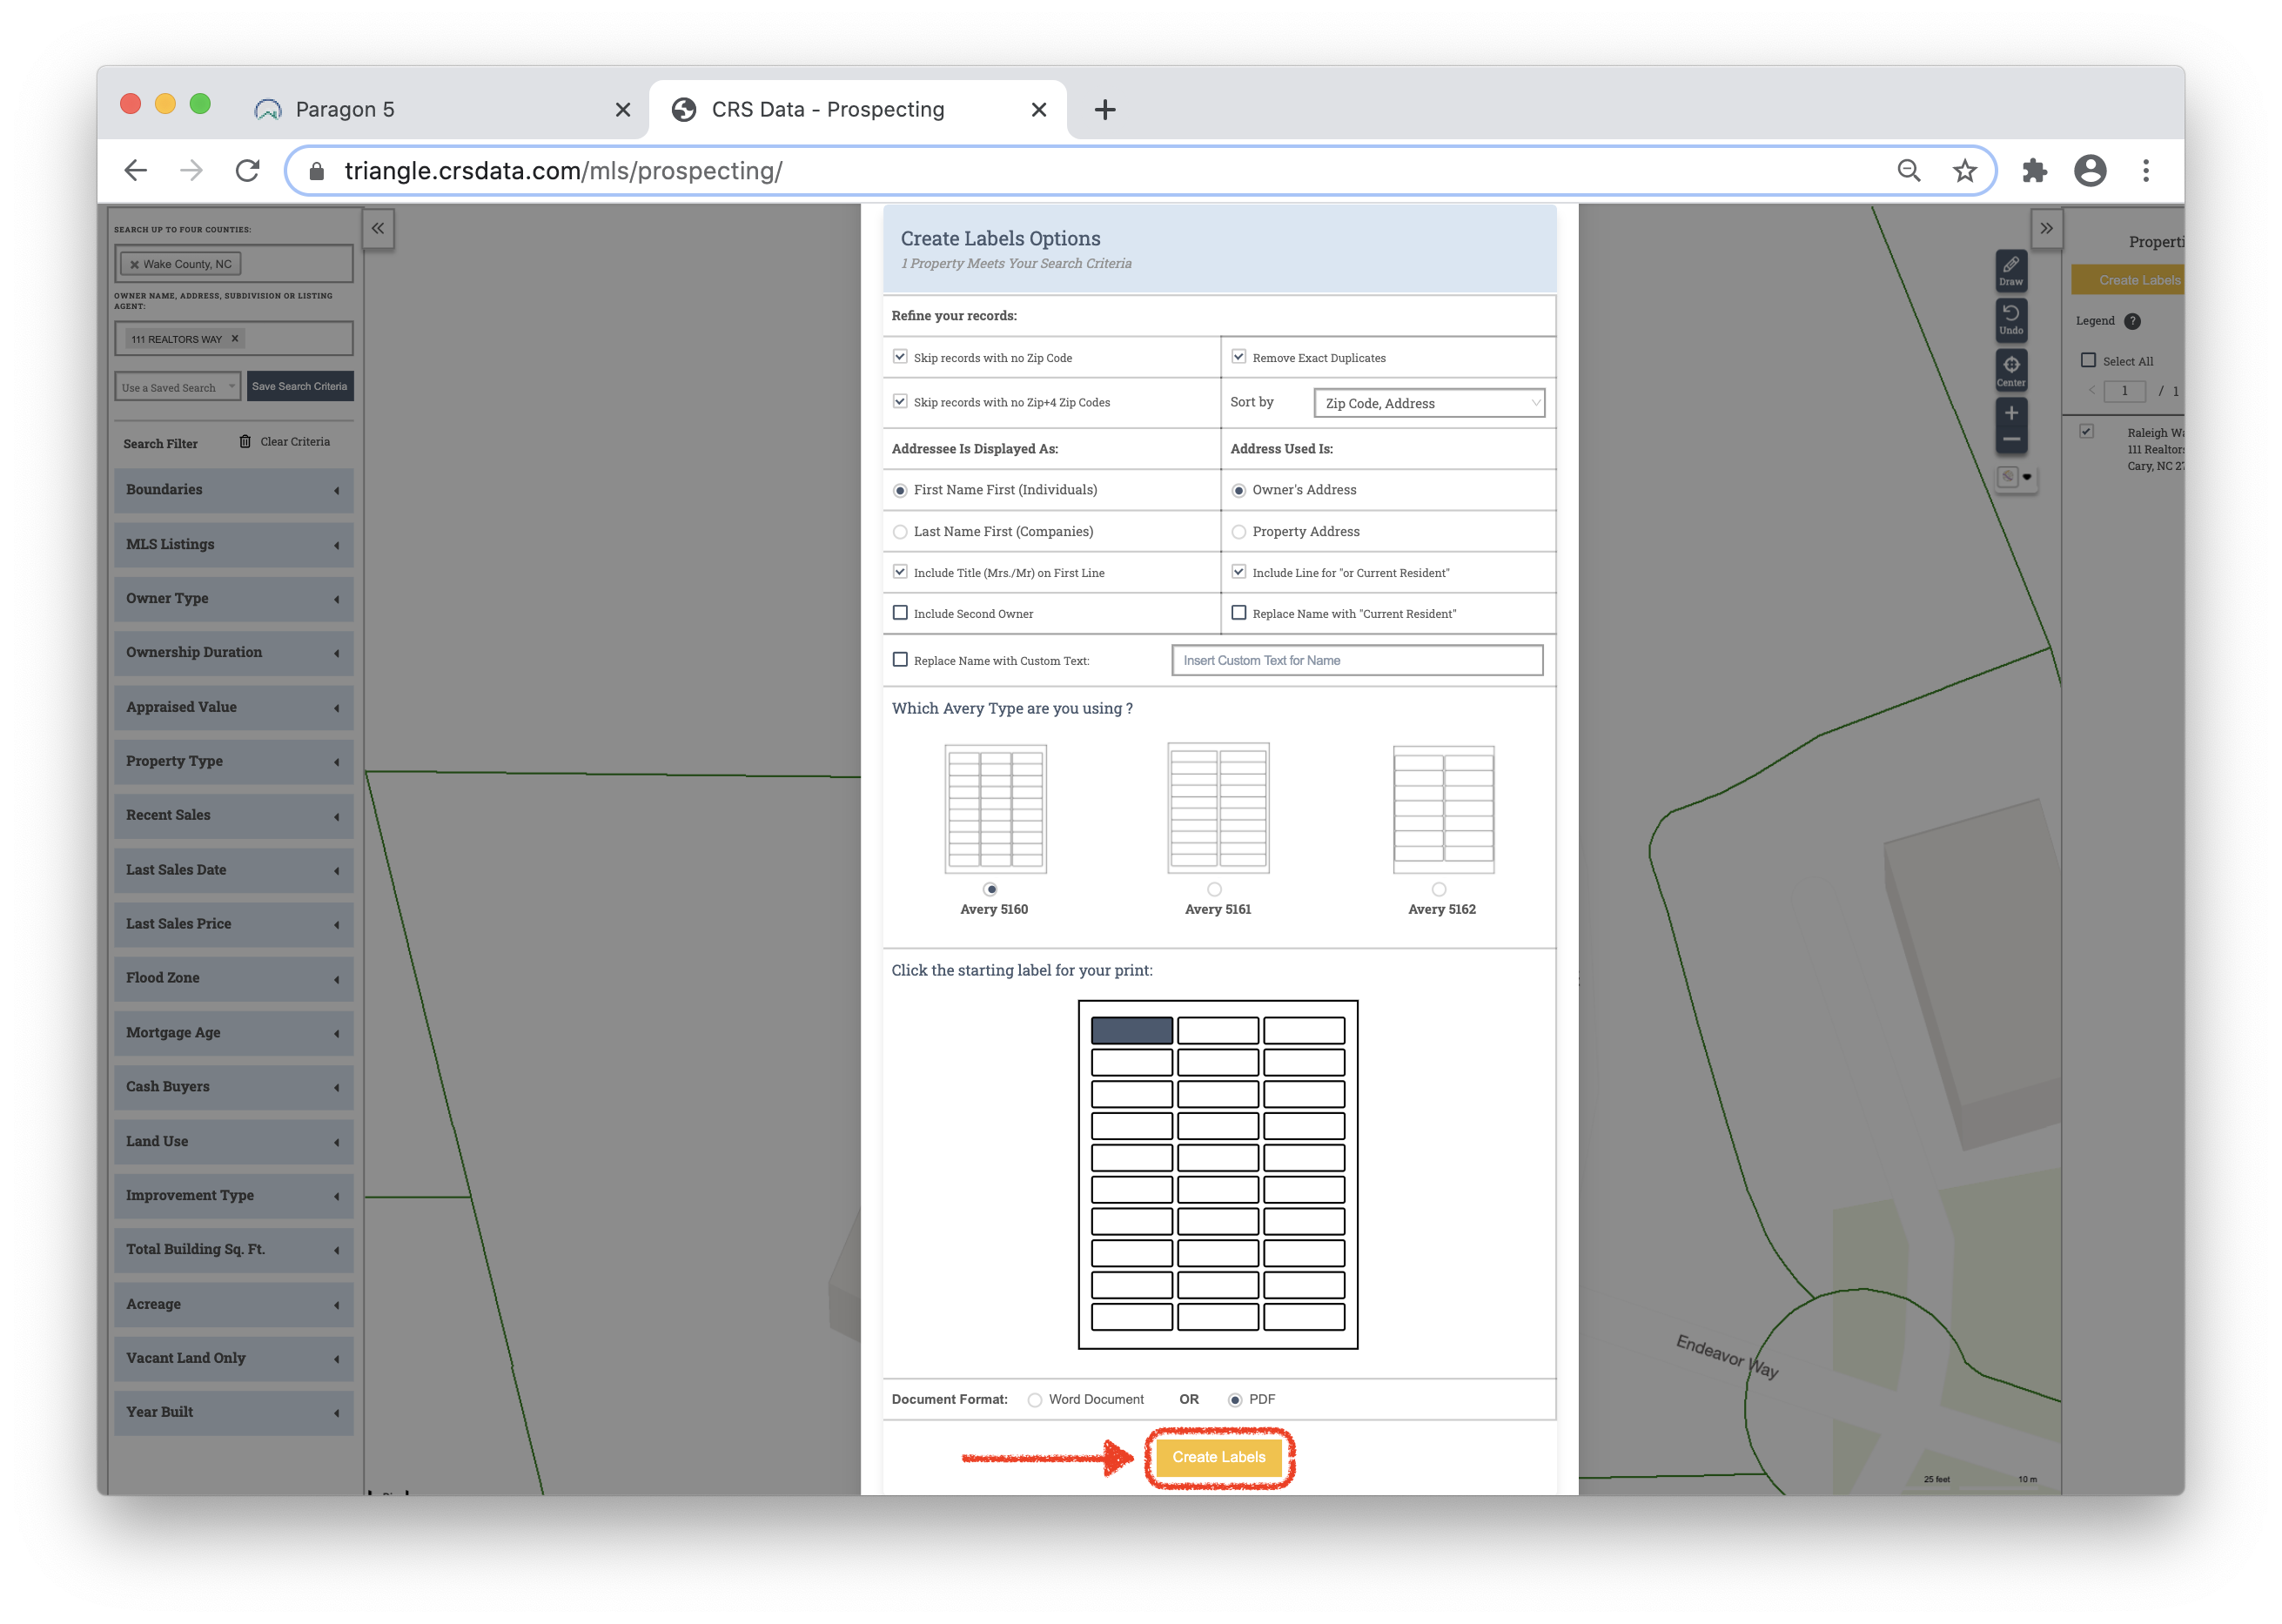This screenshot has height=1624, width=2282.
Task: Toggle Include Line for "or Current Resident"
Action: tap(1239, 572)
